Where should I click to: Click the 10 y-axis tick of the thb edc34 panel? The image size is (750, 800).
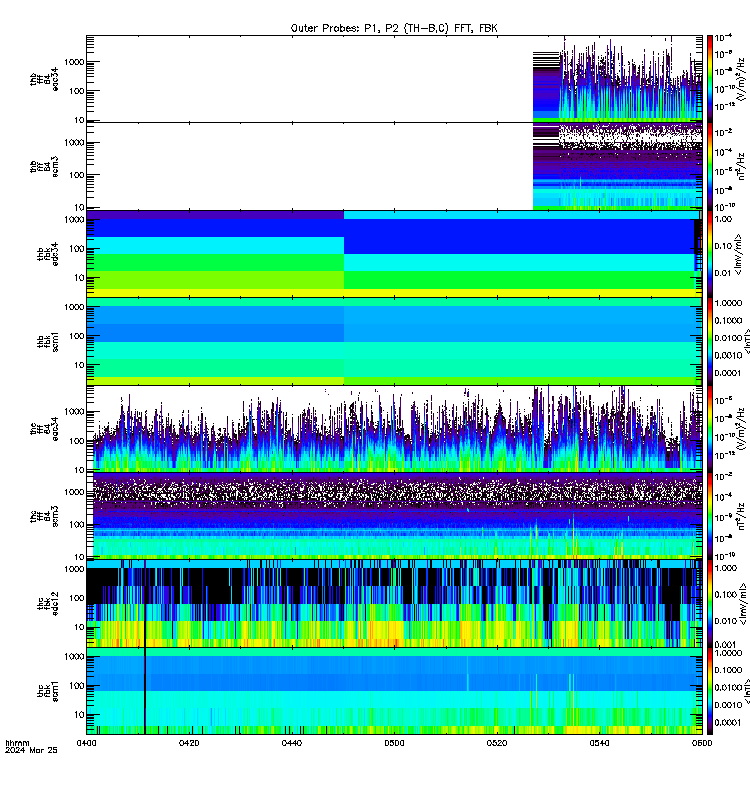pyautogui.click(x=80, y=278)
